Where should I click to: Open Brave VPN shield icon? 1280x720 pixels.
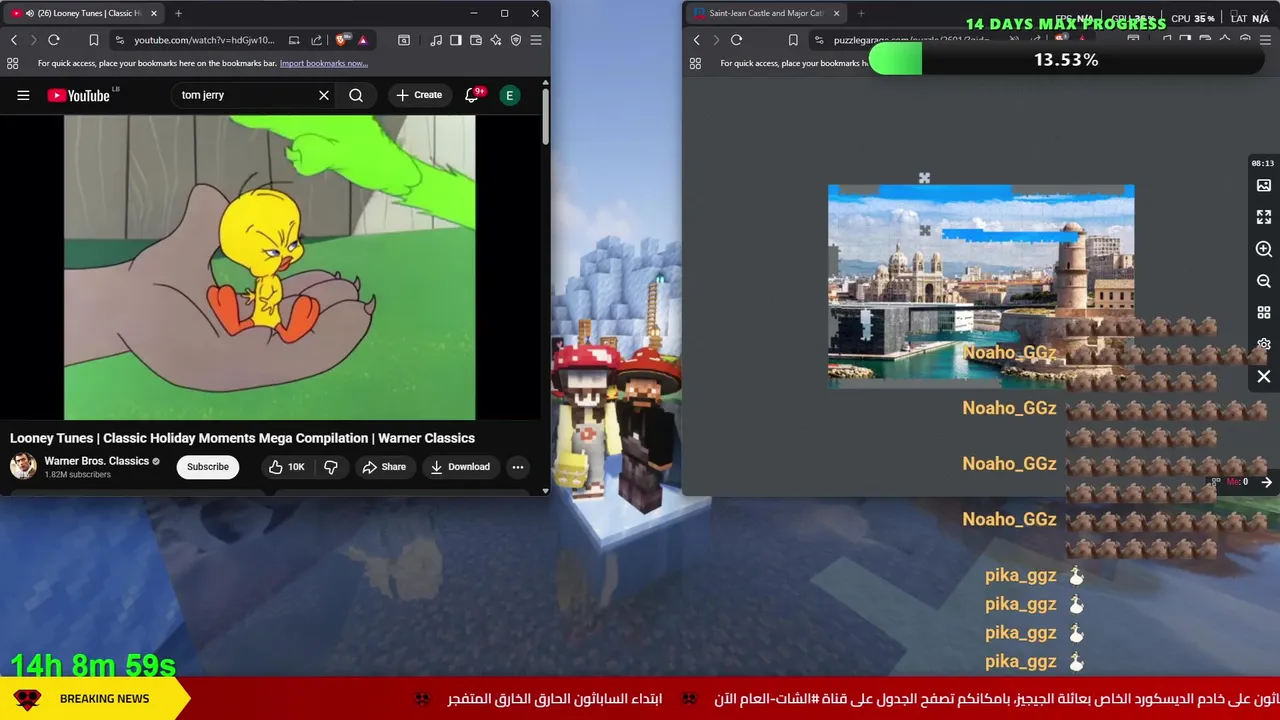click(516, 40)
